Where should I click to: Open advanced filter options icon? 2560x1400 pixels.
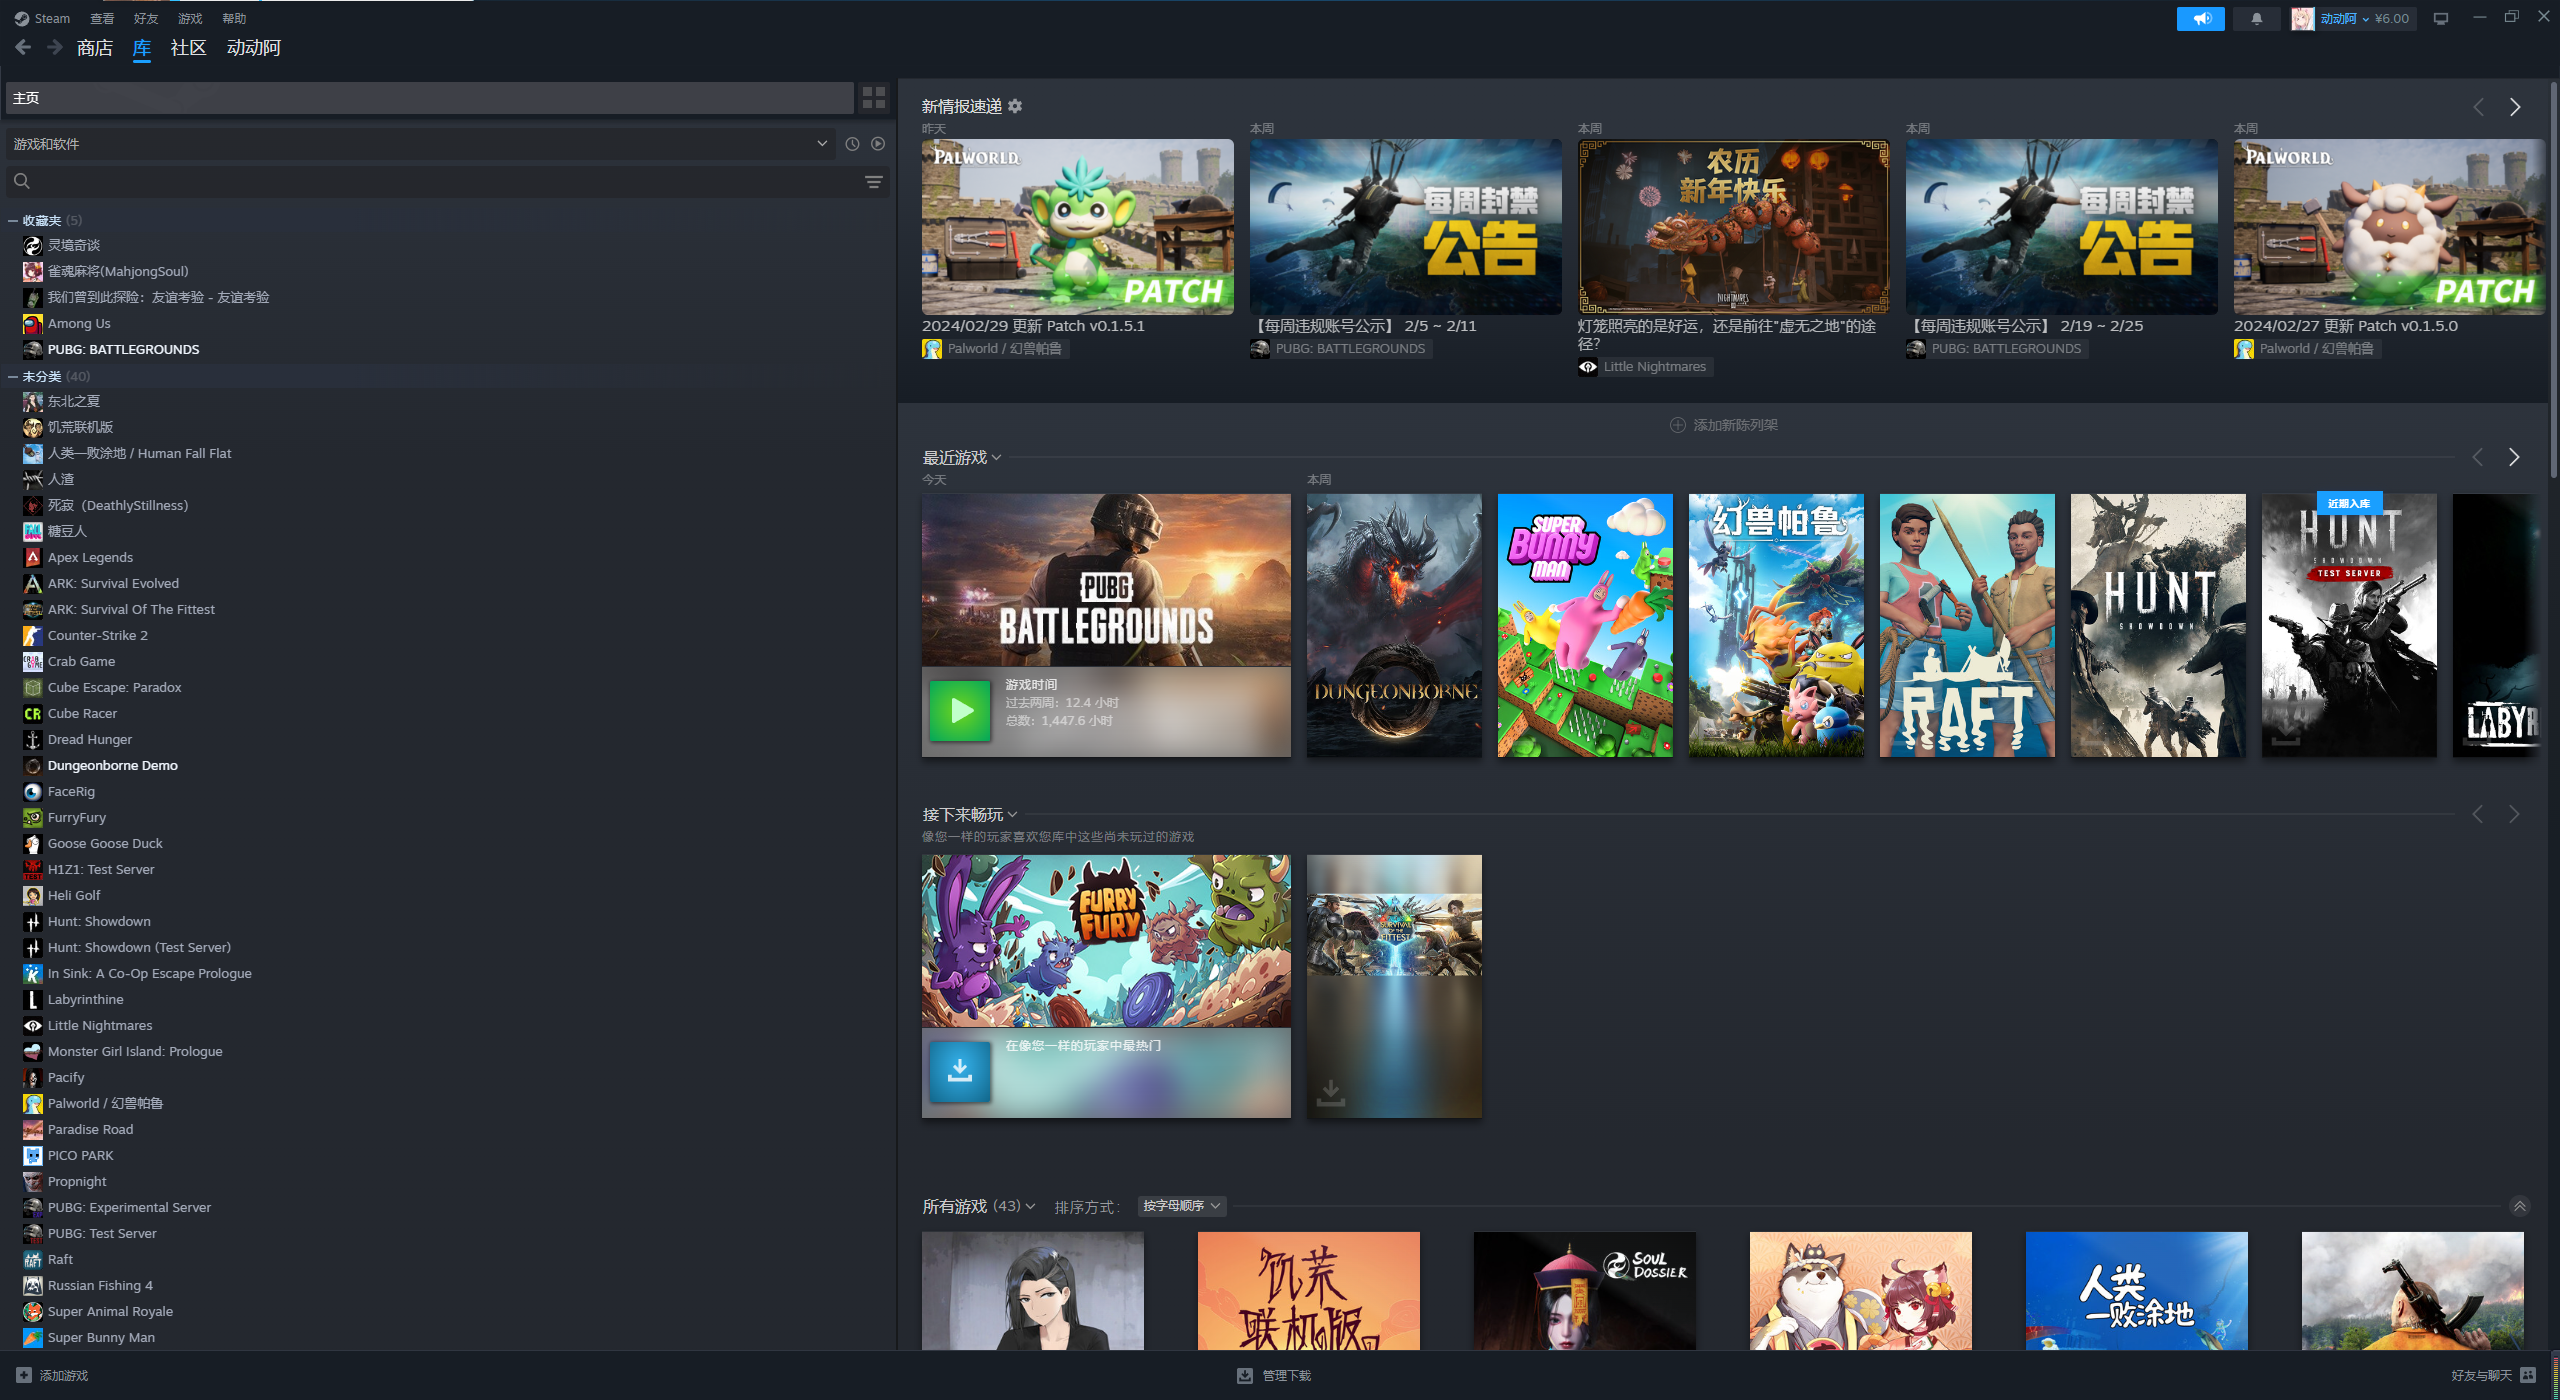coord(873,181)
